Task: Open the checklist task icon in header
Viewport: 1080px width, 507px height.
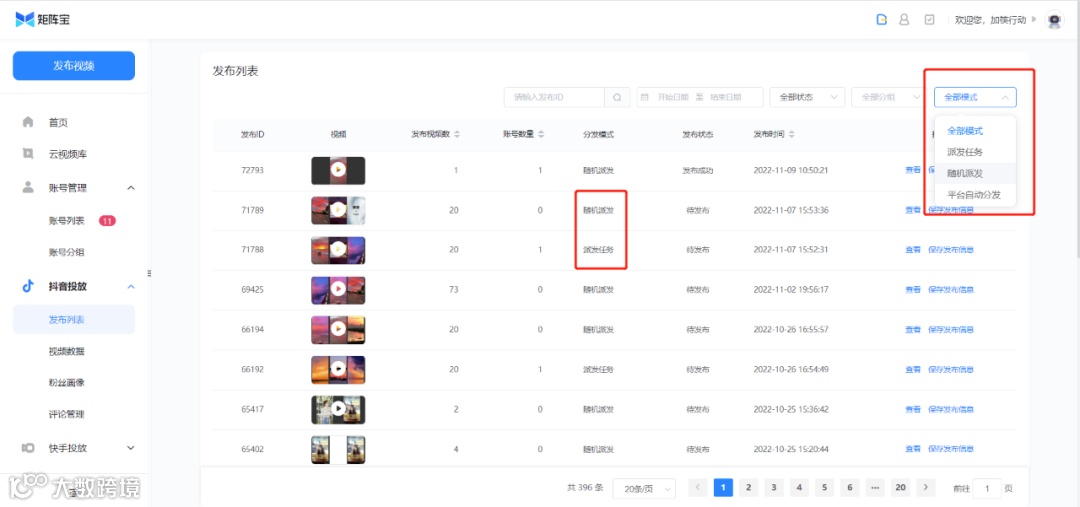Action: (929, 19)
